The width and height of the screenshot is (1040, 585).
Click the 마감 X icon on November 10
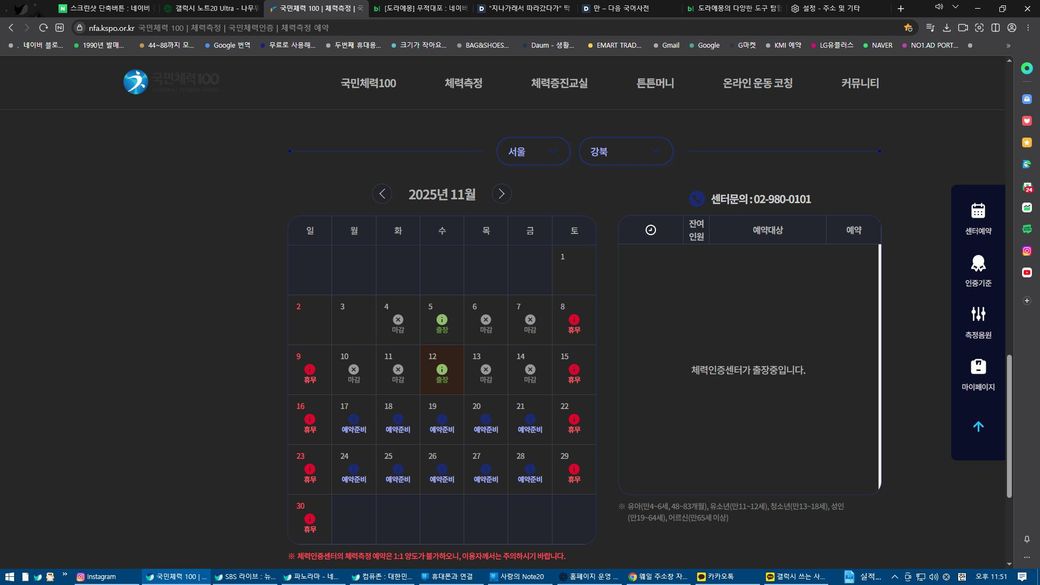coord(354,369)
